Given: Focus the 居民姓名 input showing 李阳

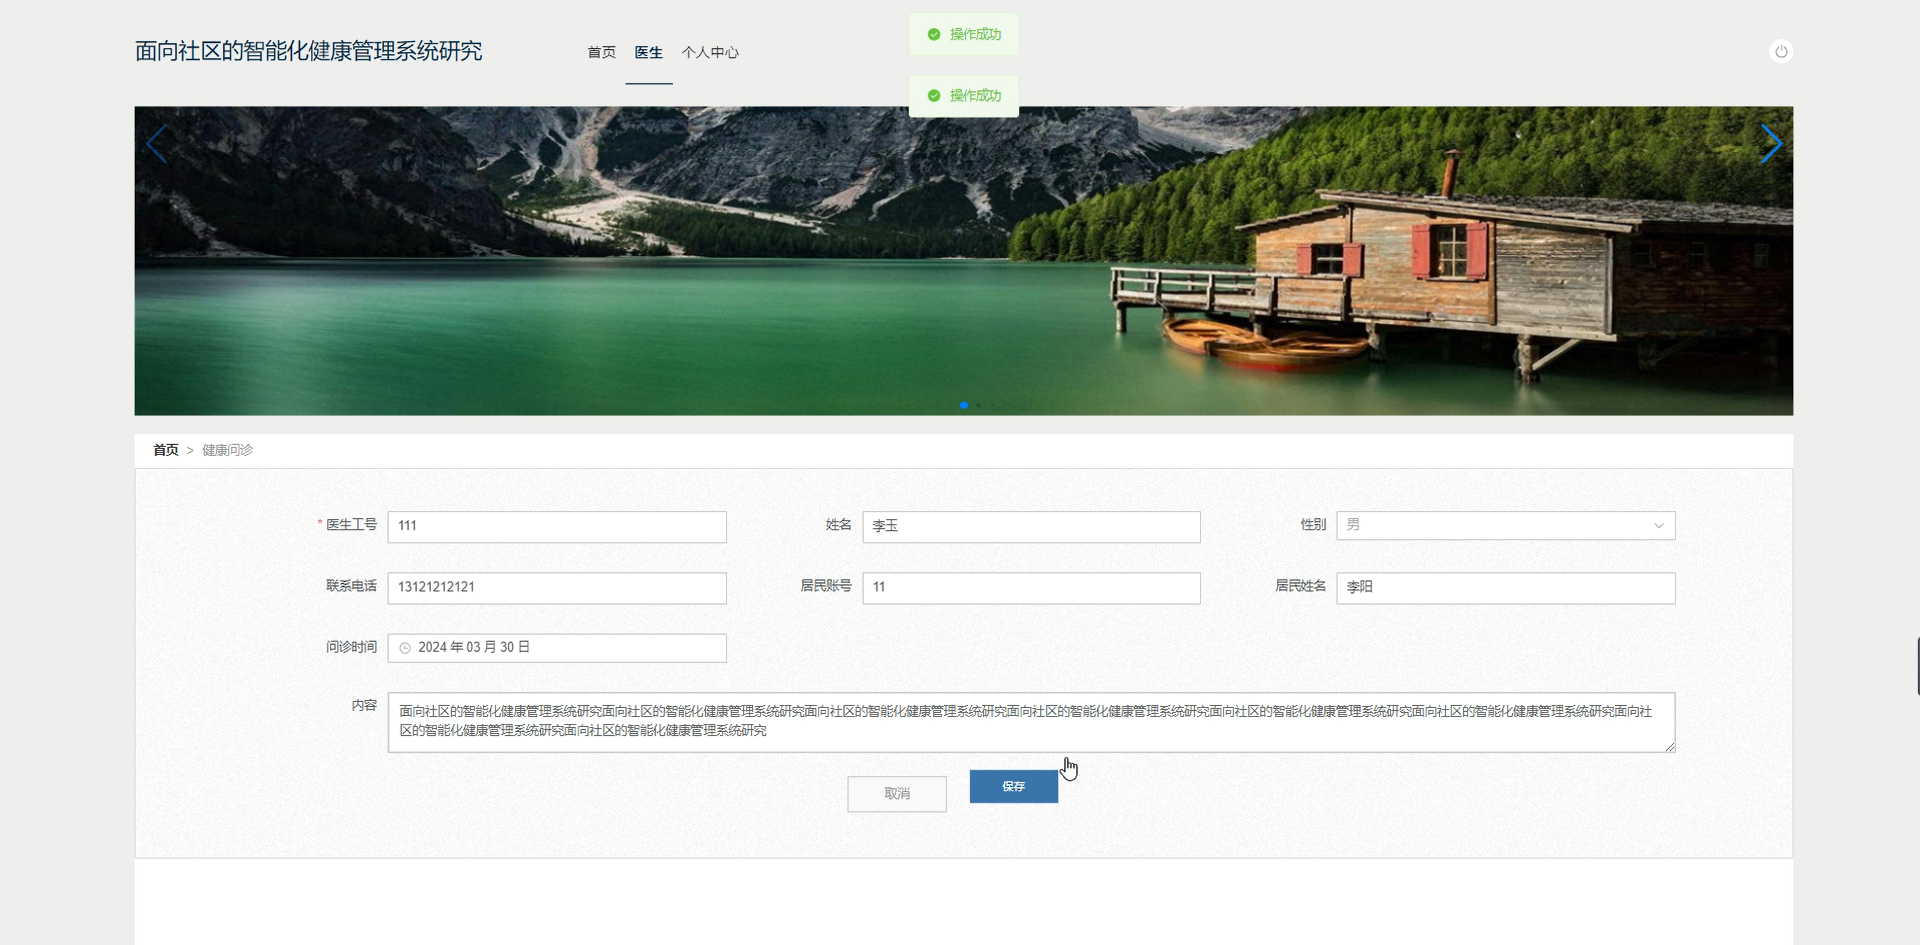Looking at the screenshot, I should point(1506,588).
